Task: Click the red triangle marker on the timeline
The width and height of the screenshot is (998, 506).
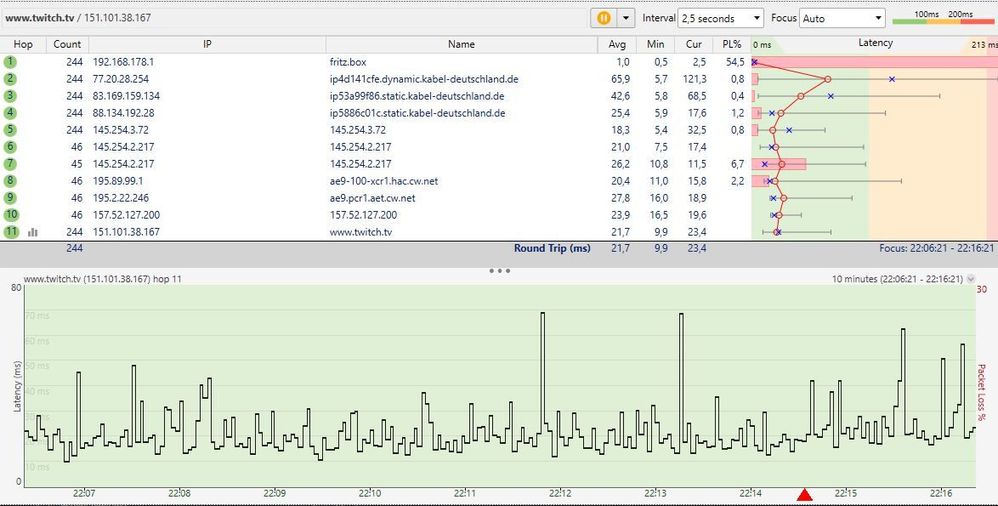Action: (x=804, y=495)
